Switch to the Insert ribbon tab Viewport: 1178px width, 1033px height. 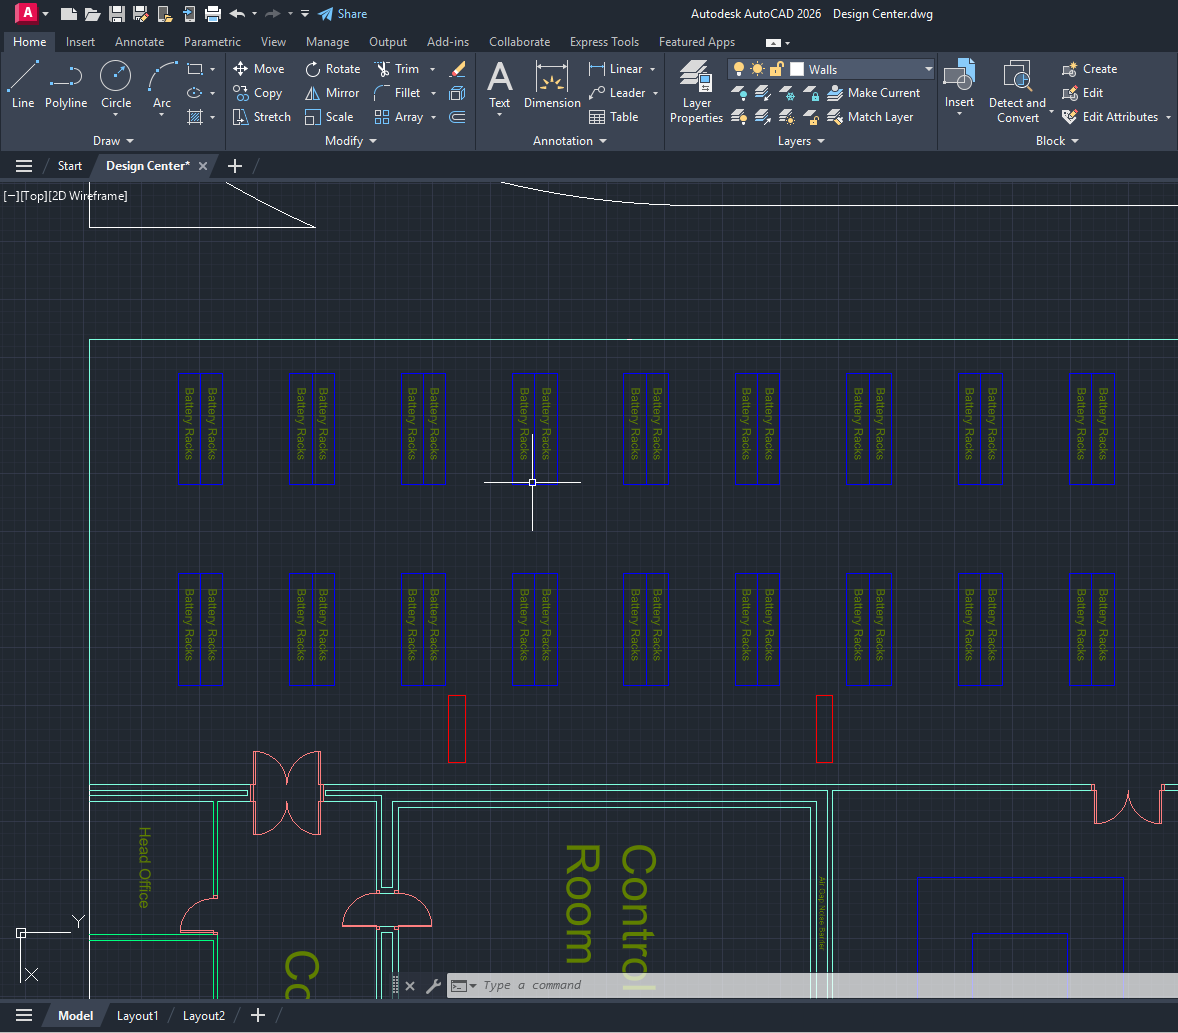tap(80, 42)
